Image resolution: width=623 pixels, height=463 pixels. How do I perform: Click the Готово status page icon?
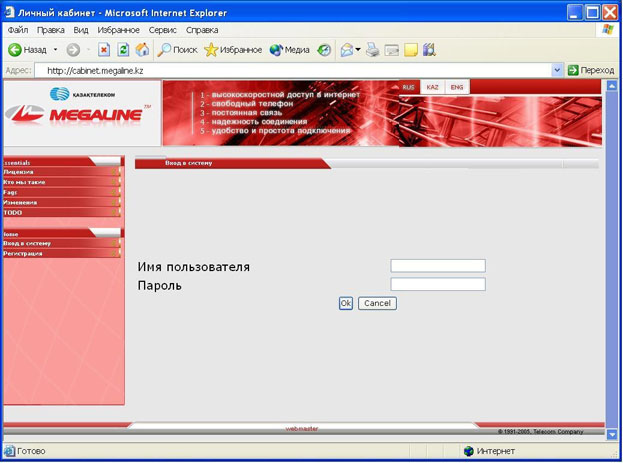(x=9, y=451)
